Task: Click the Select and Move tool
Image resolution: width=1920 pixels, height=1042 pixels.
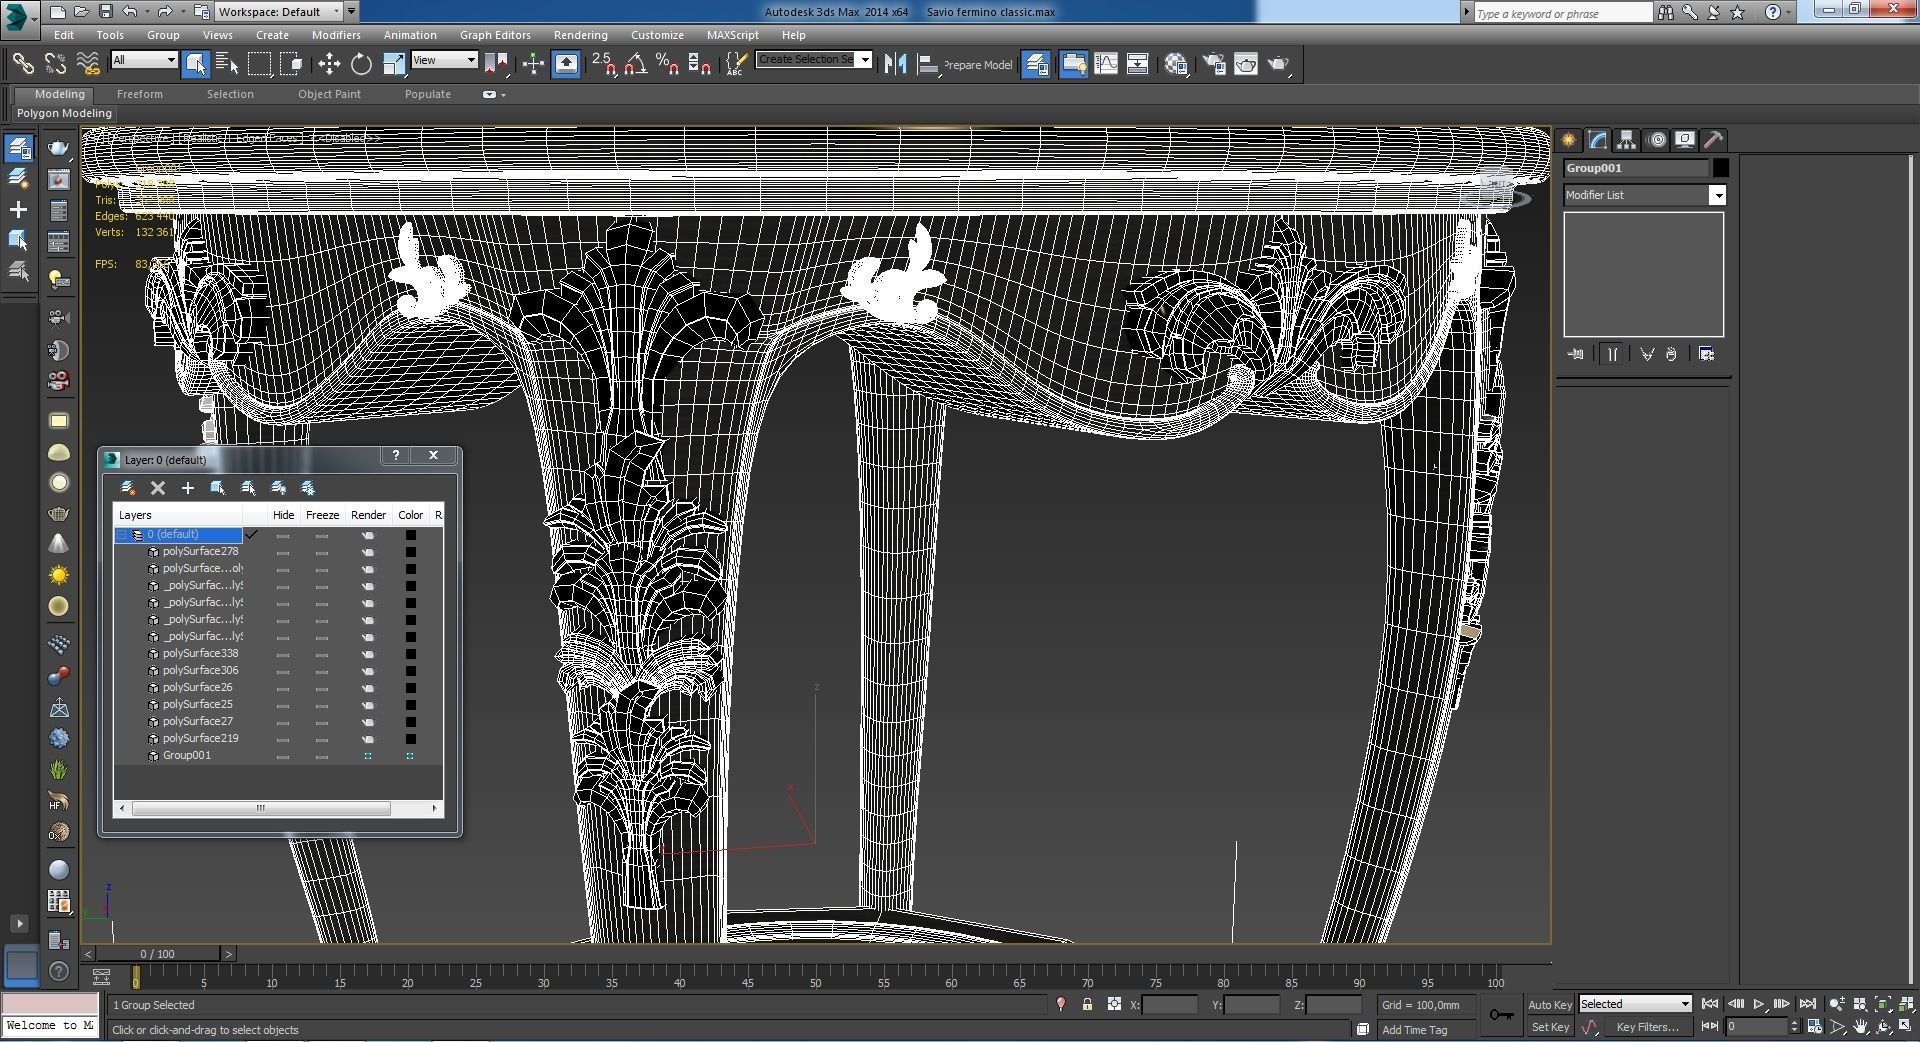Action: coord(329,64)
